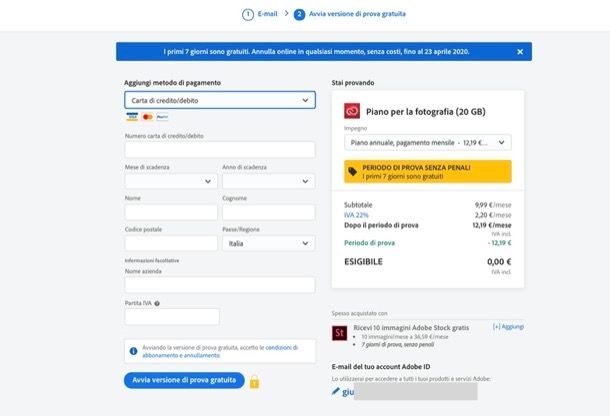Click the yellow price tag icon
This screenshot has height=416, width=610.
click(x=352, y=171)
